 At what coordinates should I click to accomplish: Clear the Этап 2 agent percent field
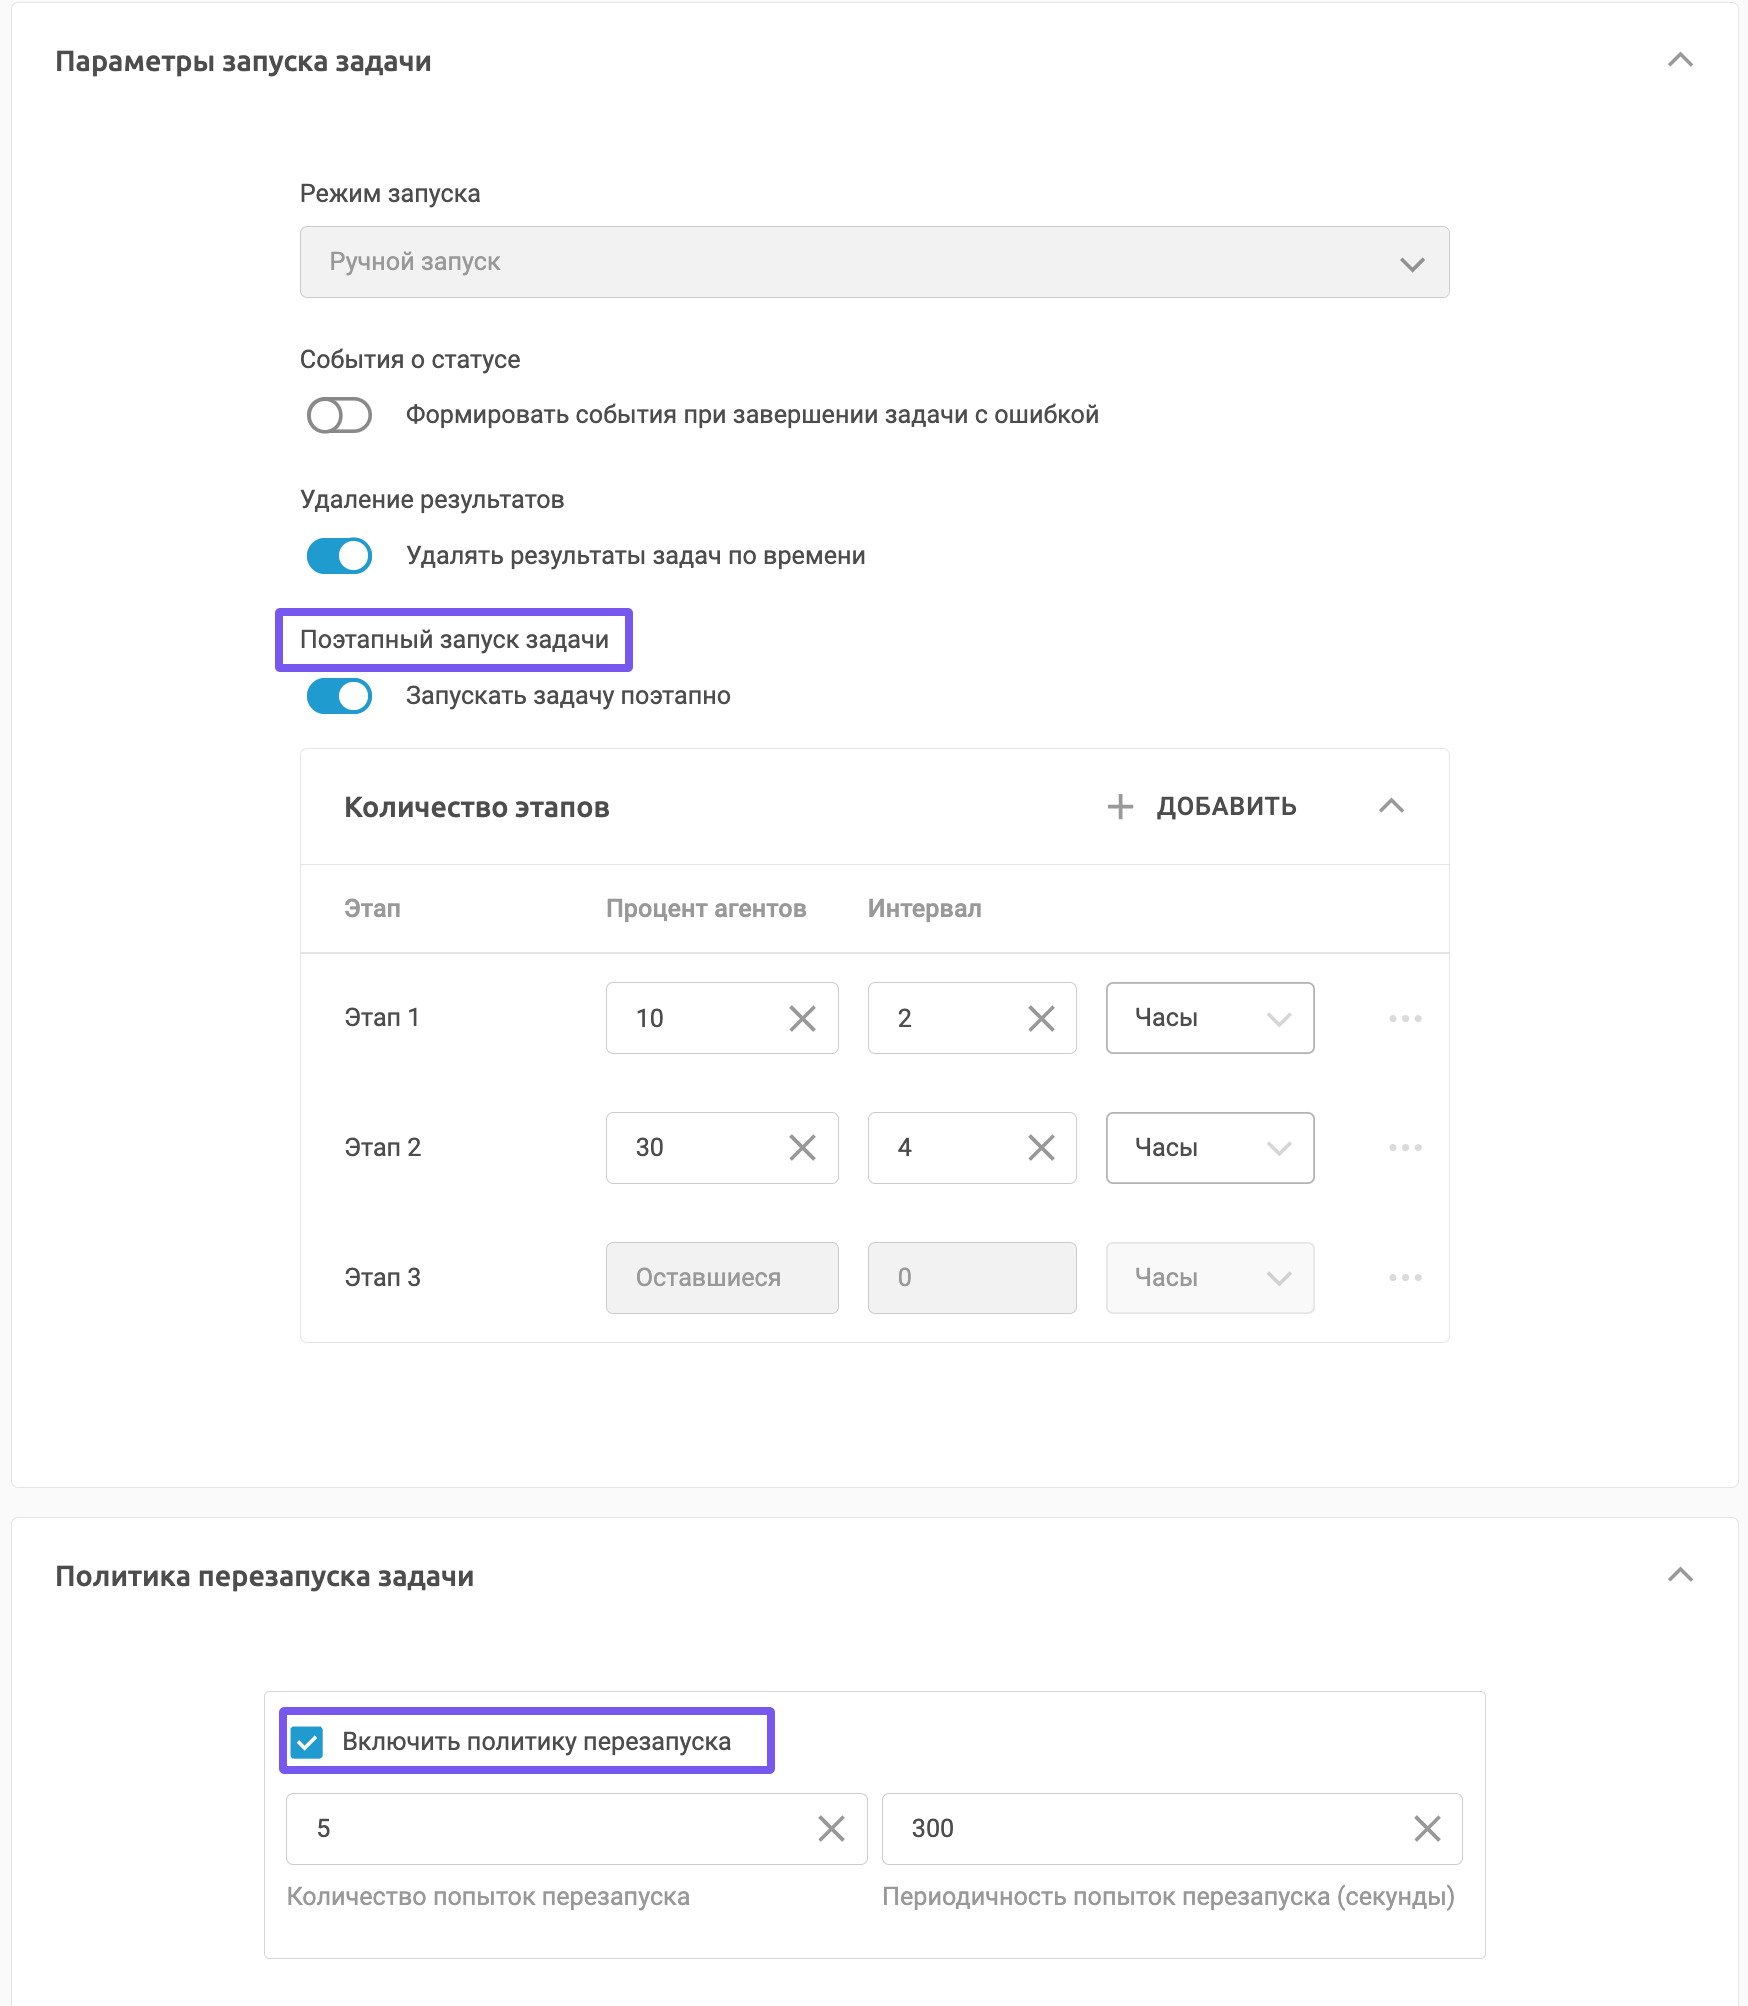[x=802, y=1148]
